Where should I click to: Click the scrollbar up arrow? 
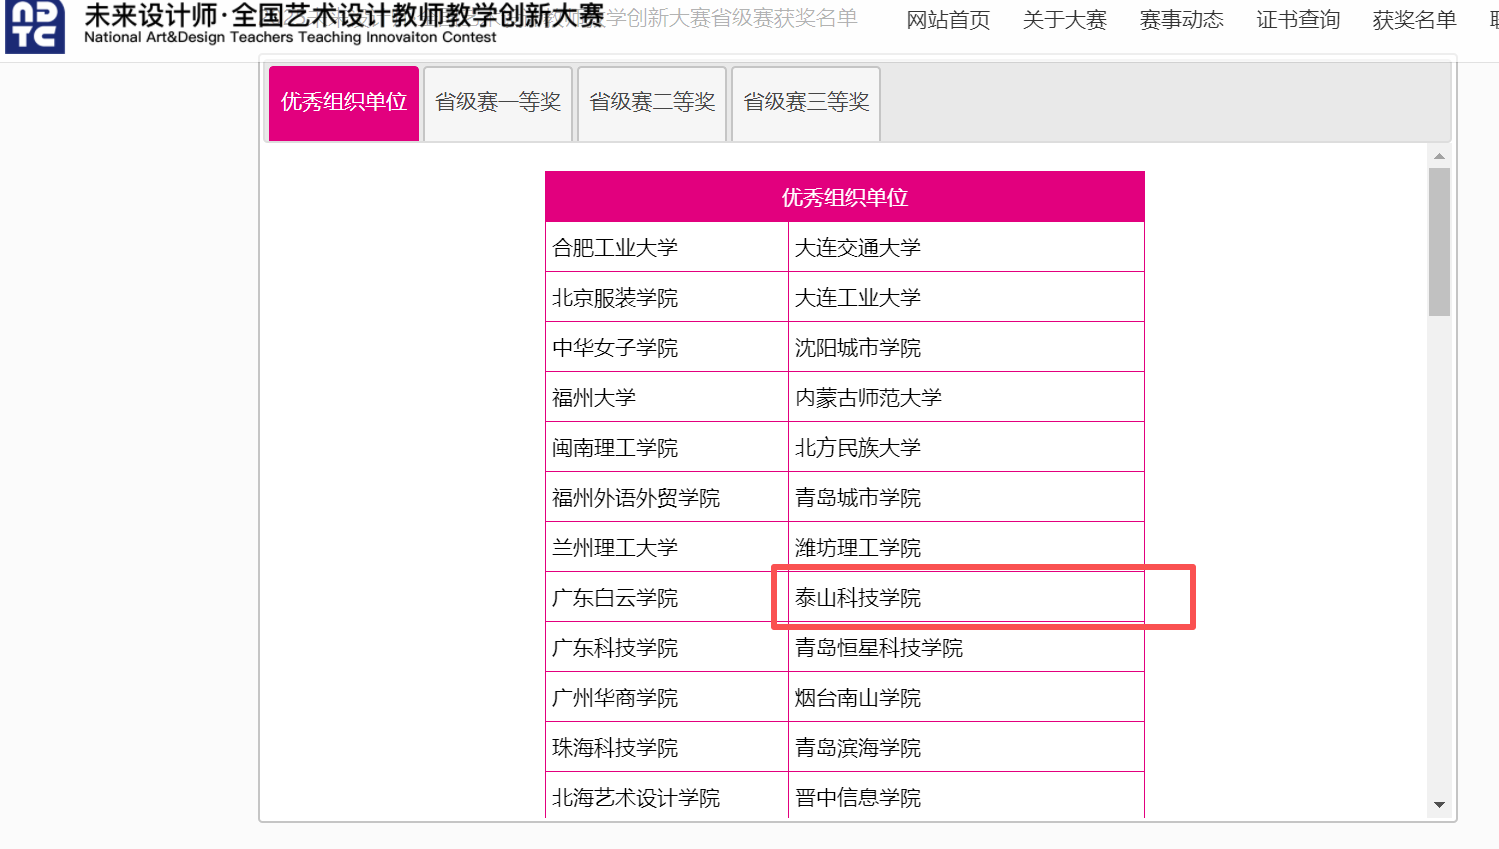(x=1439, y=156)
